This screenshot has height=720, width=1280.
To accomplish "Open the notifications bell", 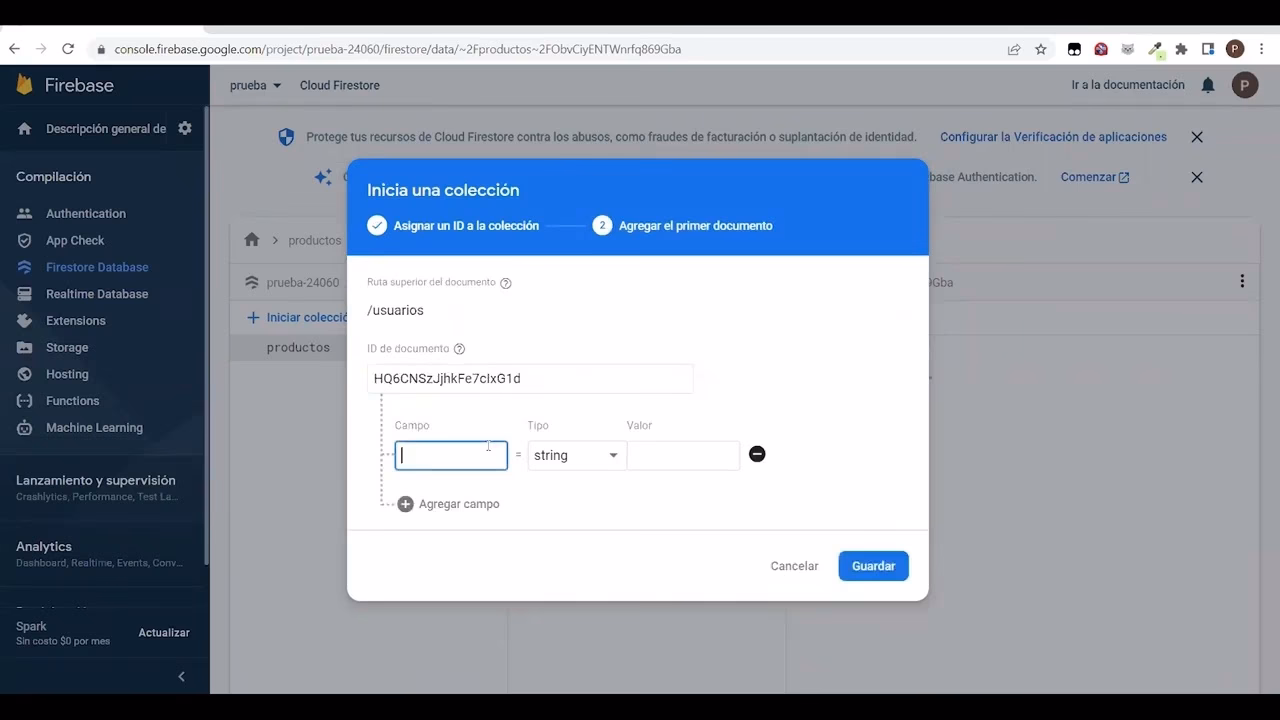I will [1208, 86].
